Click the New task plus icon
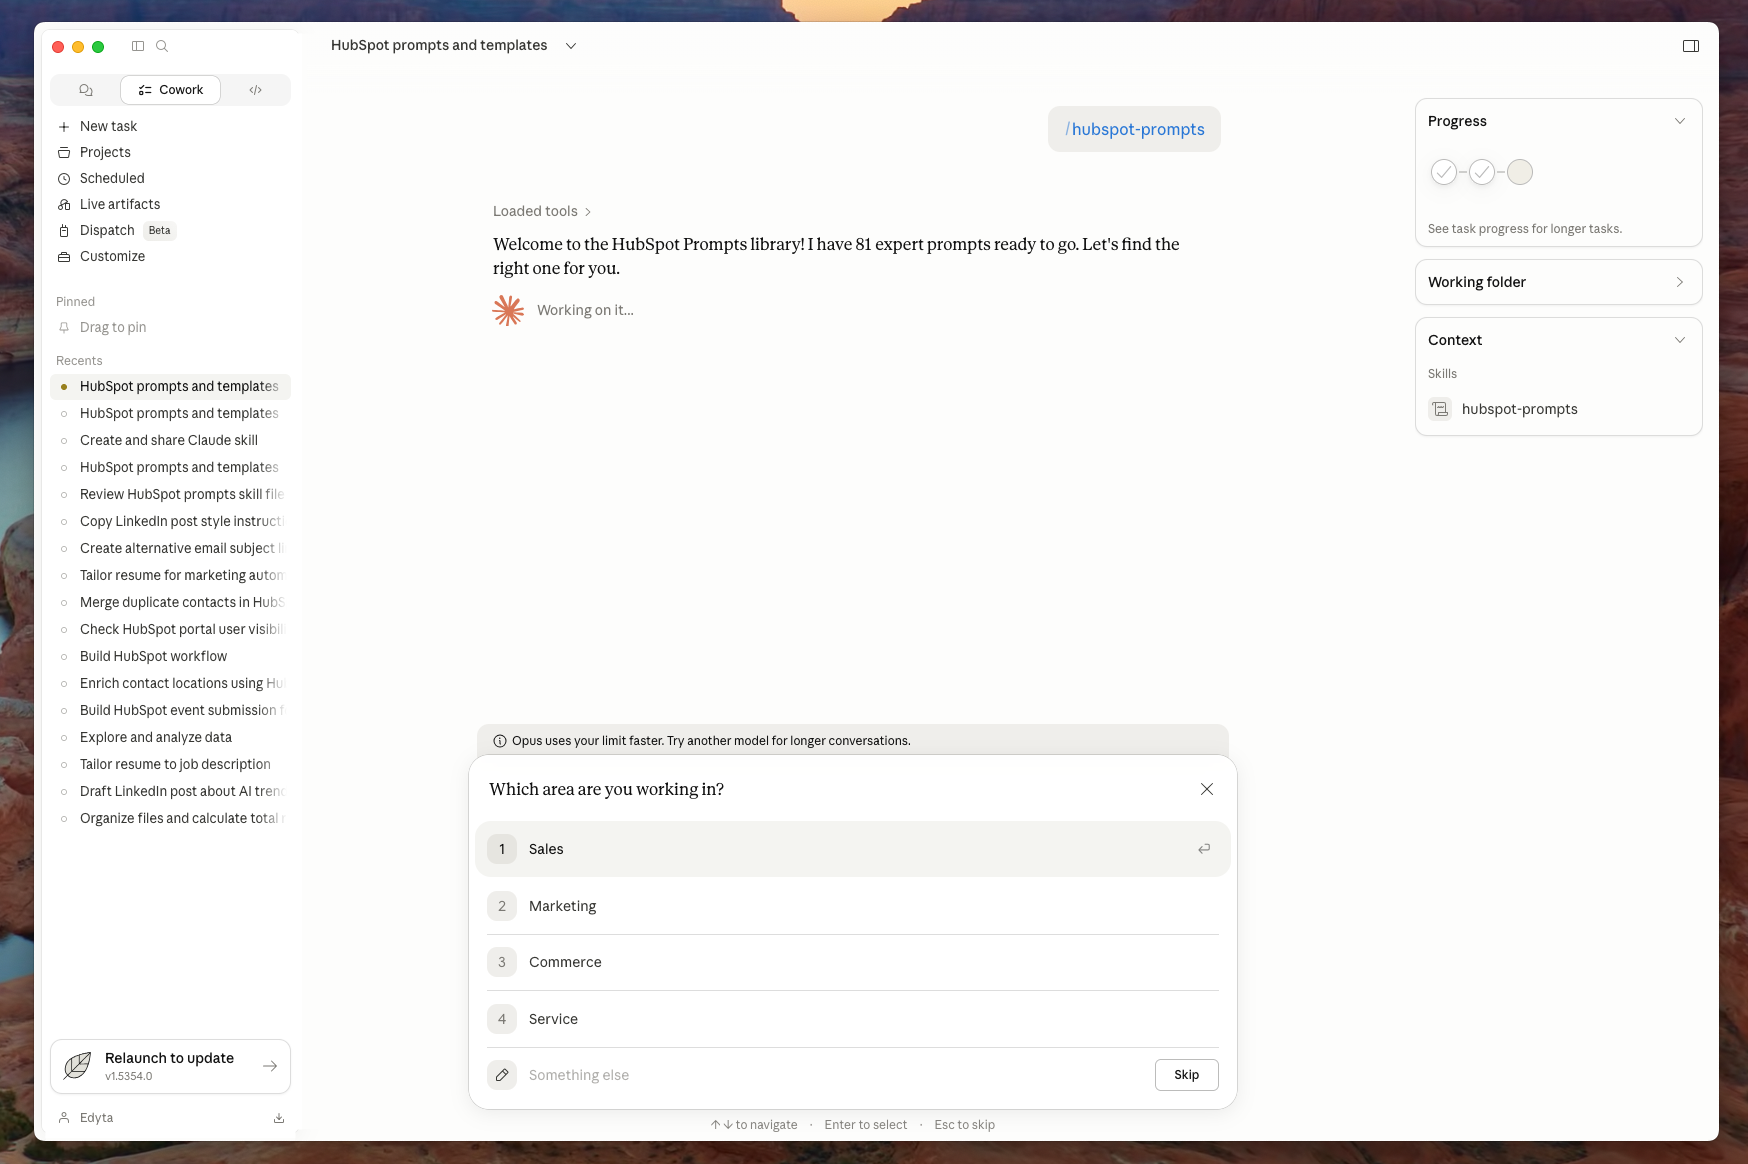The height and width of the screenshot is (1164, 1748). [x=64, y=126]
